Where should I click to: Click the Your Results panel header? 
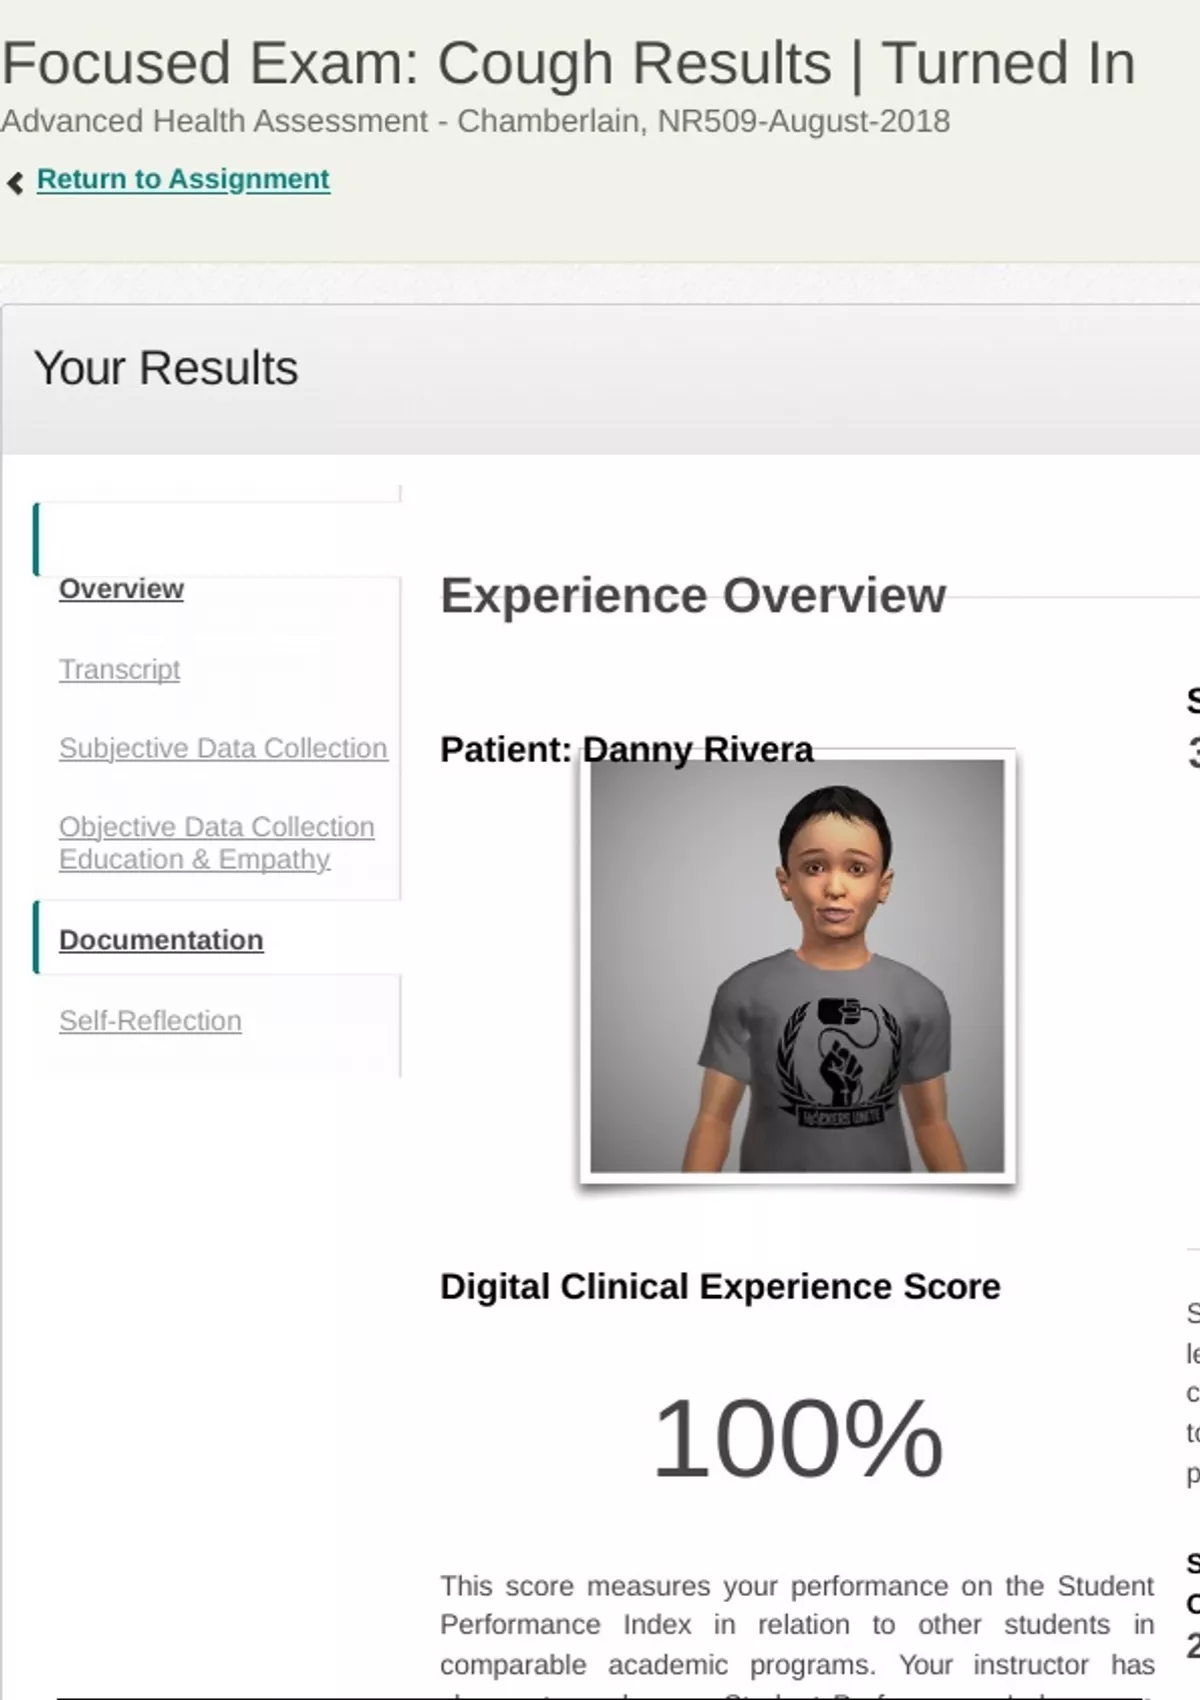click(x=166, y=368)
